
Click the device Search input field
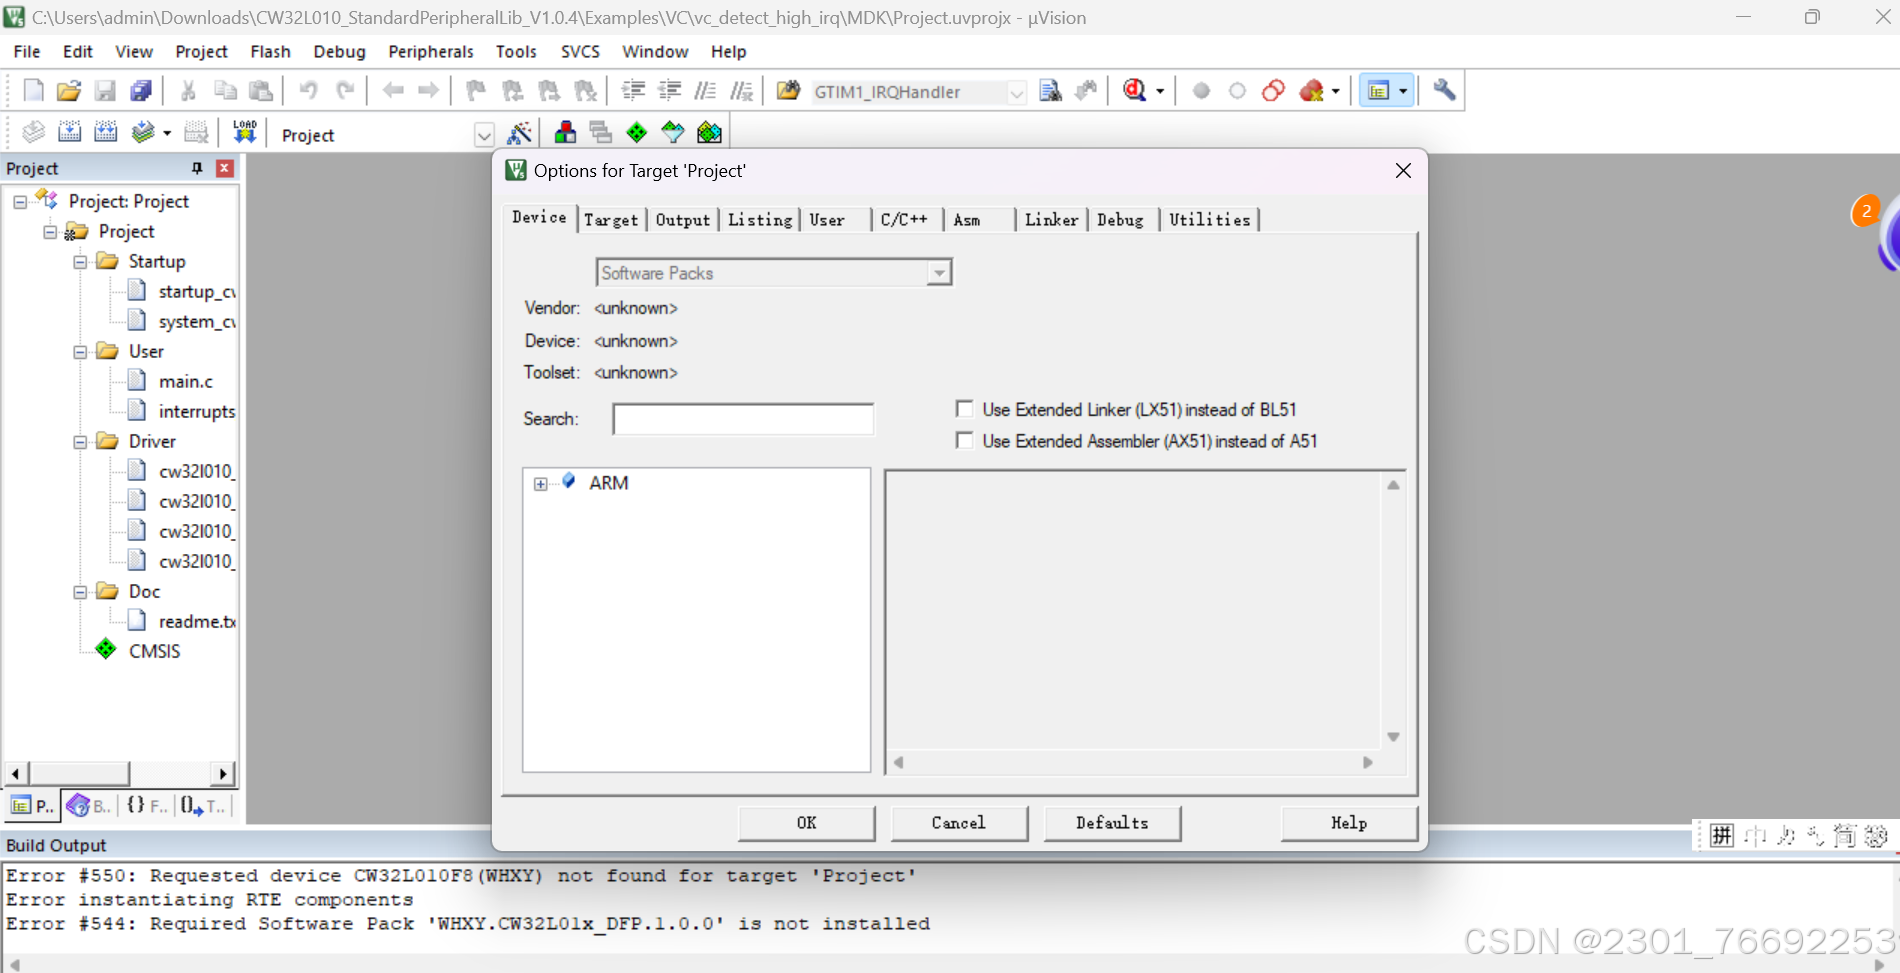[743, 419]
